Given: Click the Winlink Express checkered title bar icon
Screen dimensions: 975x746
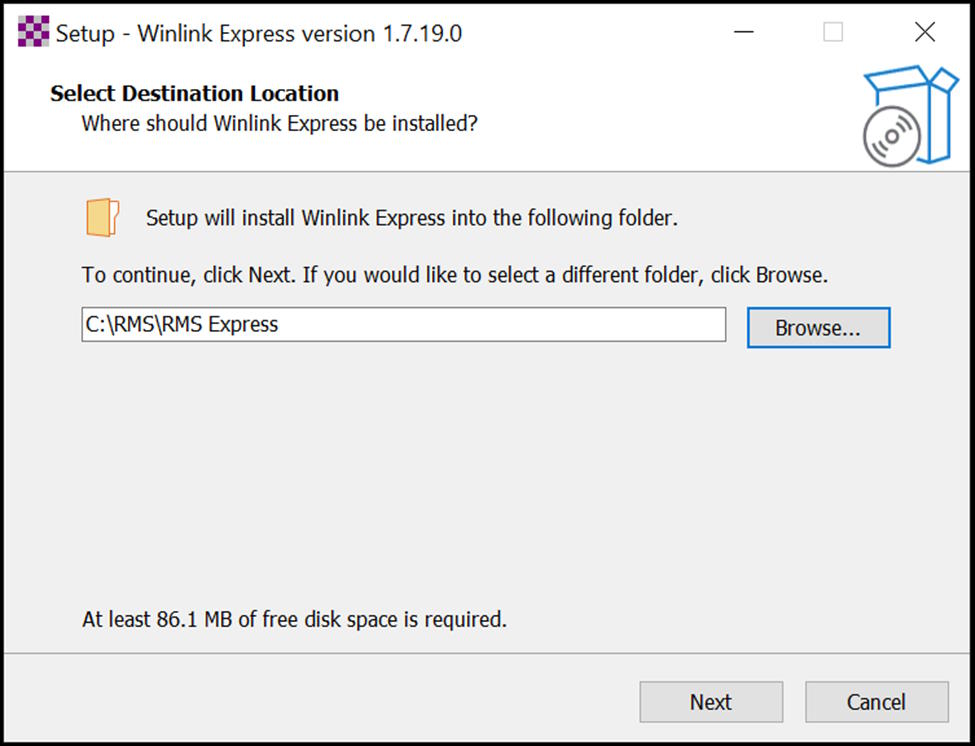Looking at the screenshot, I should coord(33,32).
